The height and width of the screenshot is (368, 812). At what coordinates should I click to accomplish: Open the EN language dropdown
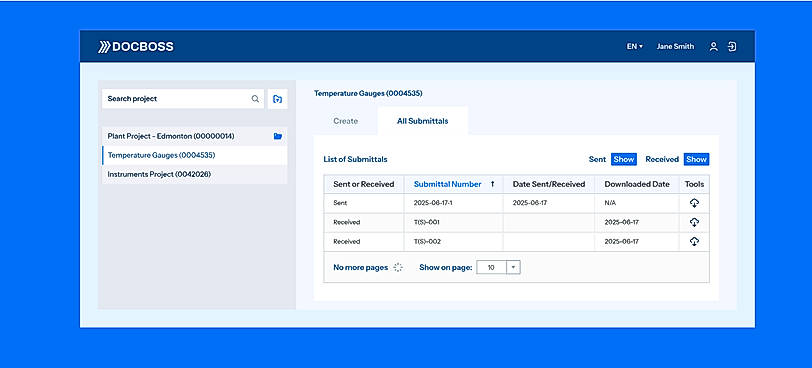click(634, 47)
